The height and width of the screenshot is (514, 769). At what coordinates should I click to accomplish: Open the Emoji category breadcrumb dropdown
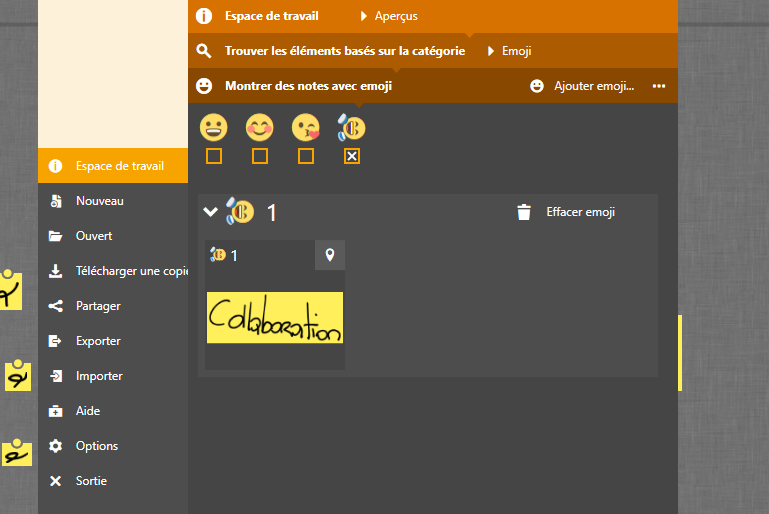pos(490,50)
